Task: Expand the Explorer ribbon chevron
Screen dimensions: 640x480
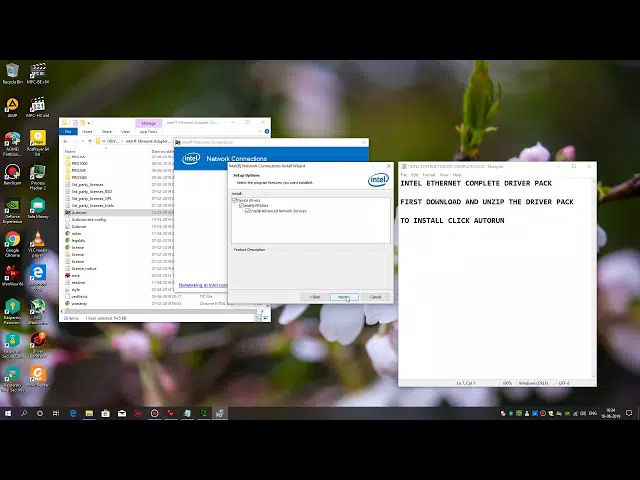Action: point(260,131)
